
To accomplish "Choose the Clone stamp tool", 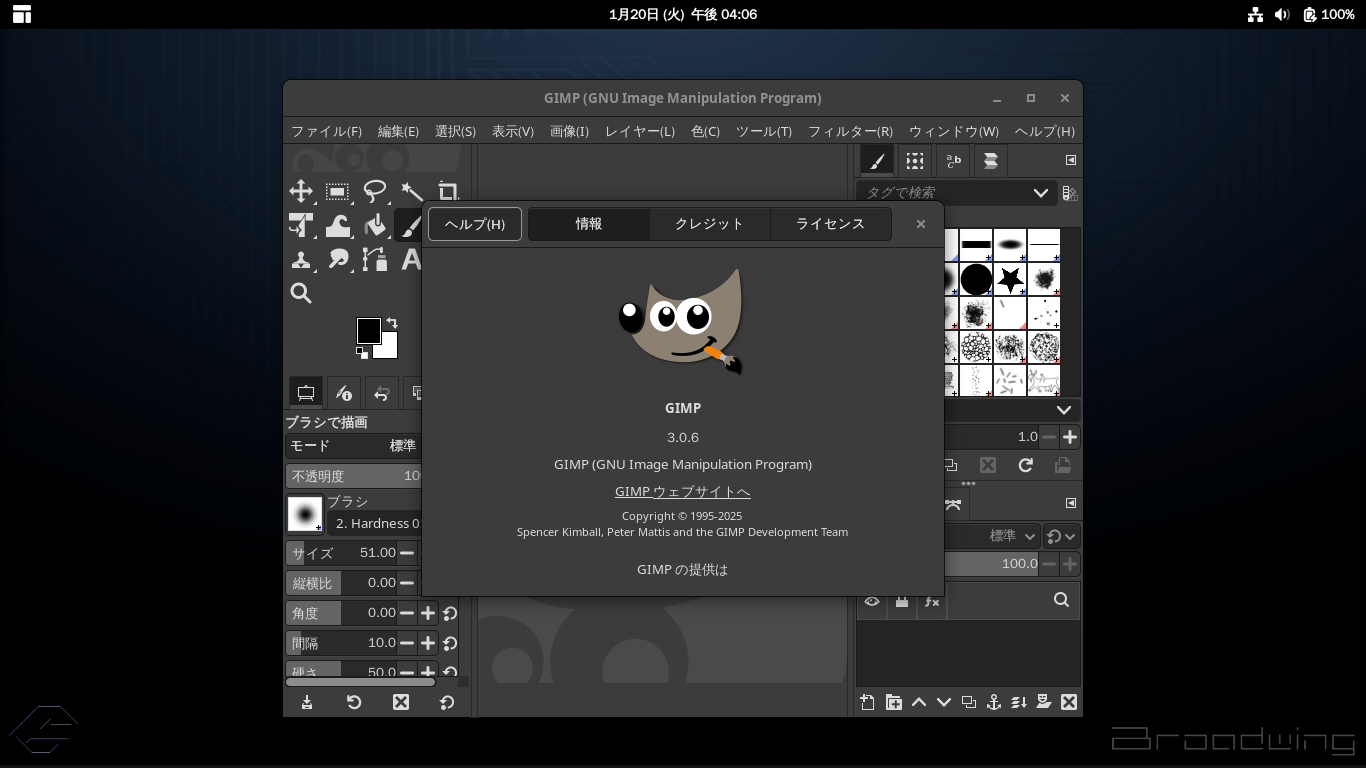I will 301,260.
